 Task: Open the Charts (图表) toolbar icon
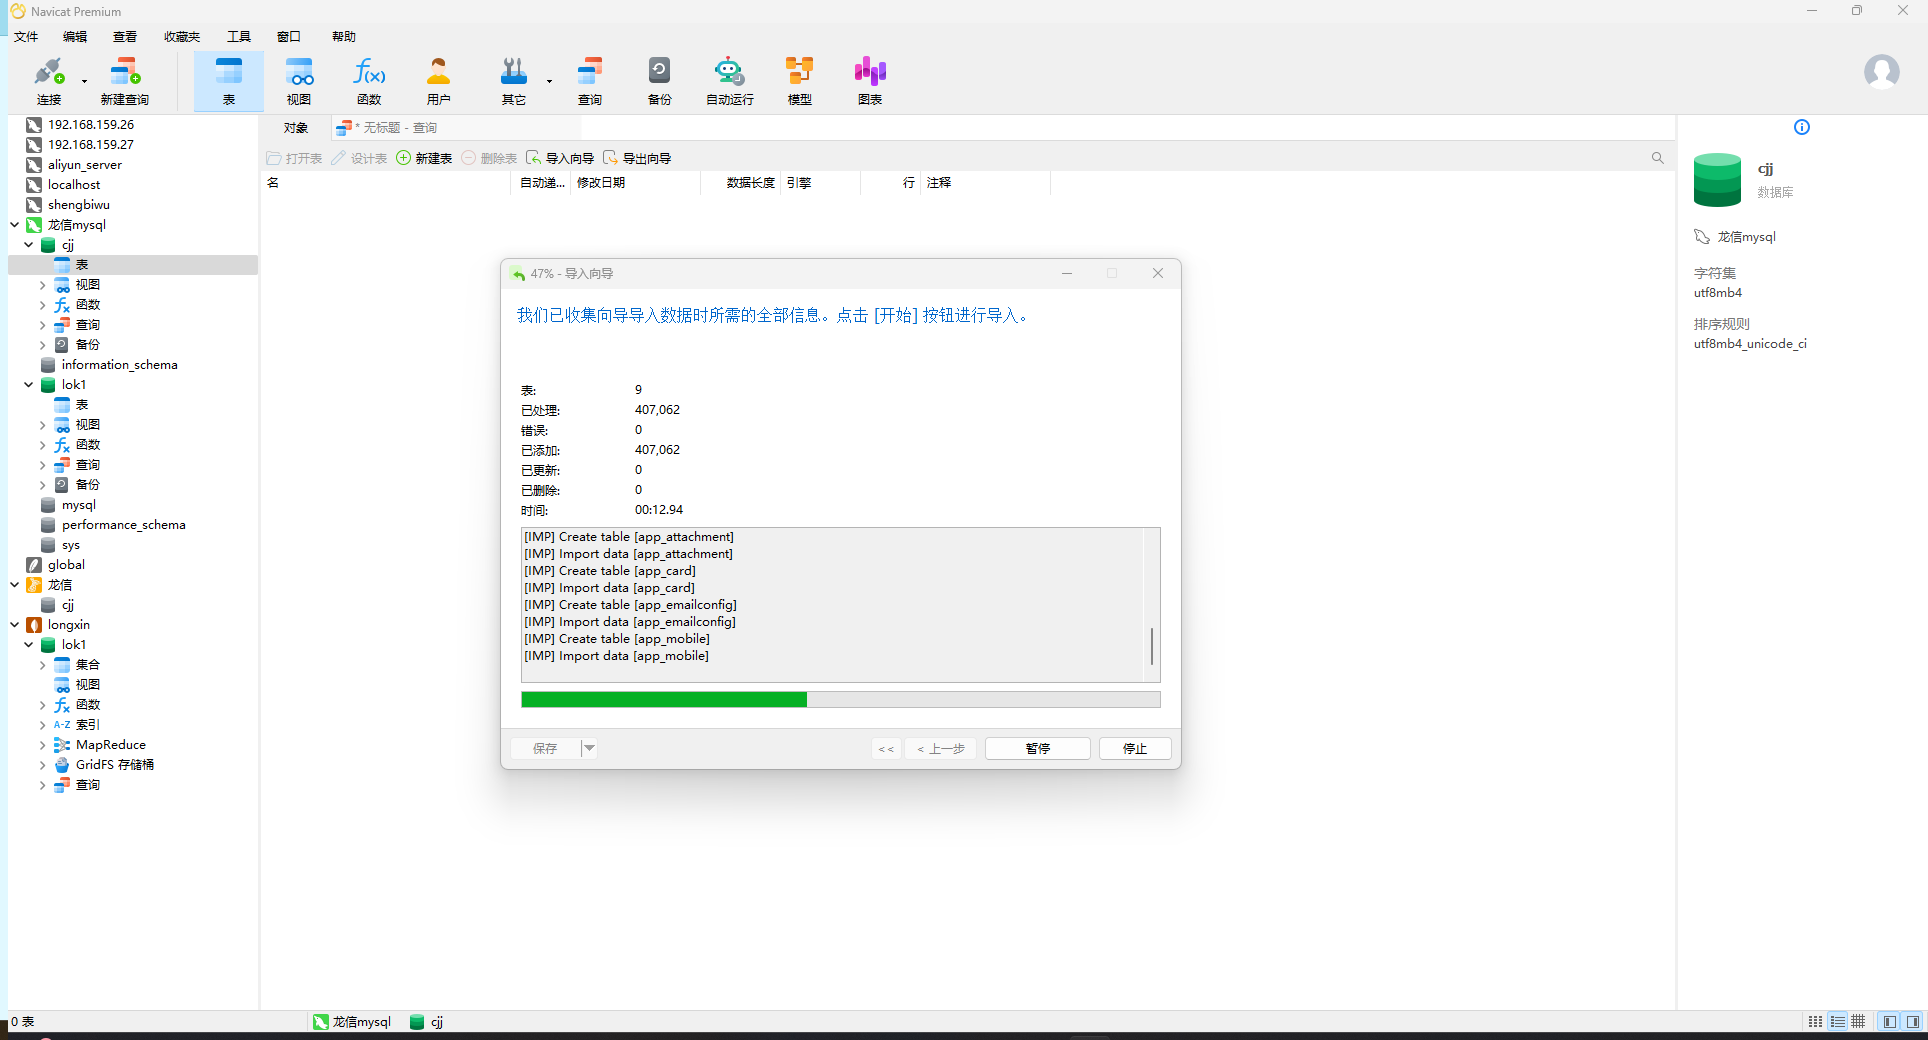870,81
